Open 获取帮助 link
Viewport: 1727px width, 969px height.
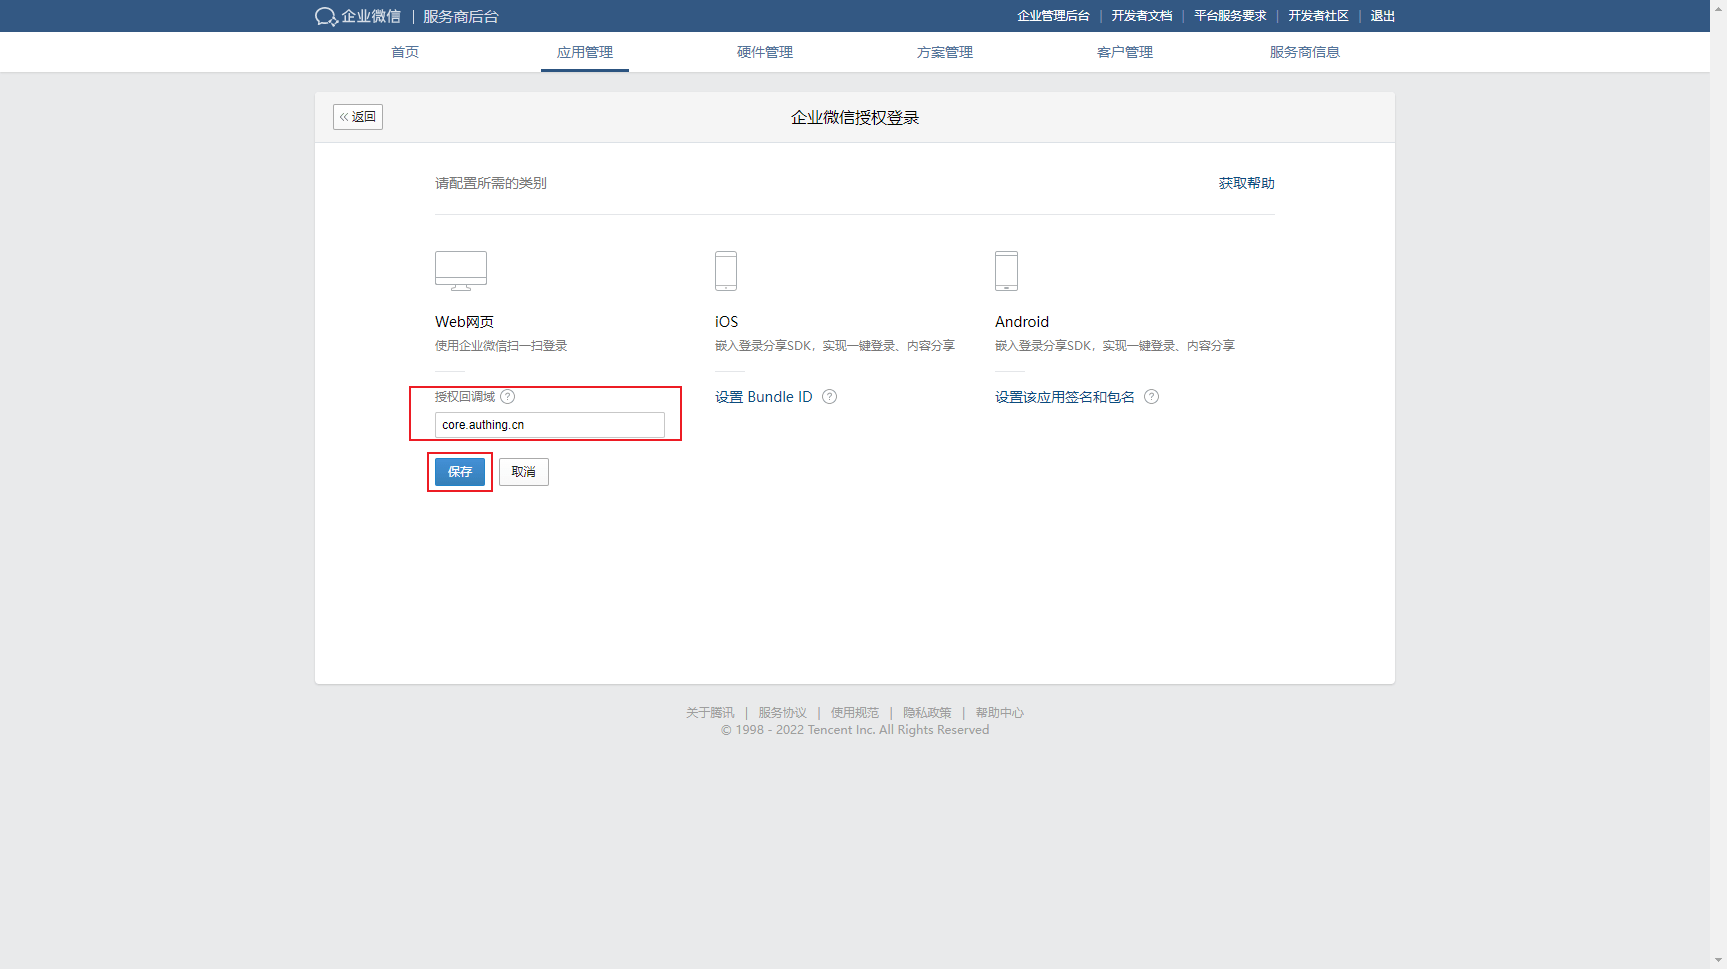(1246, 183)
